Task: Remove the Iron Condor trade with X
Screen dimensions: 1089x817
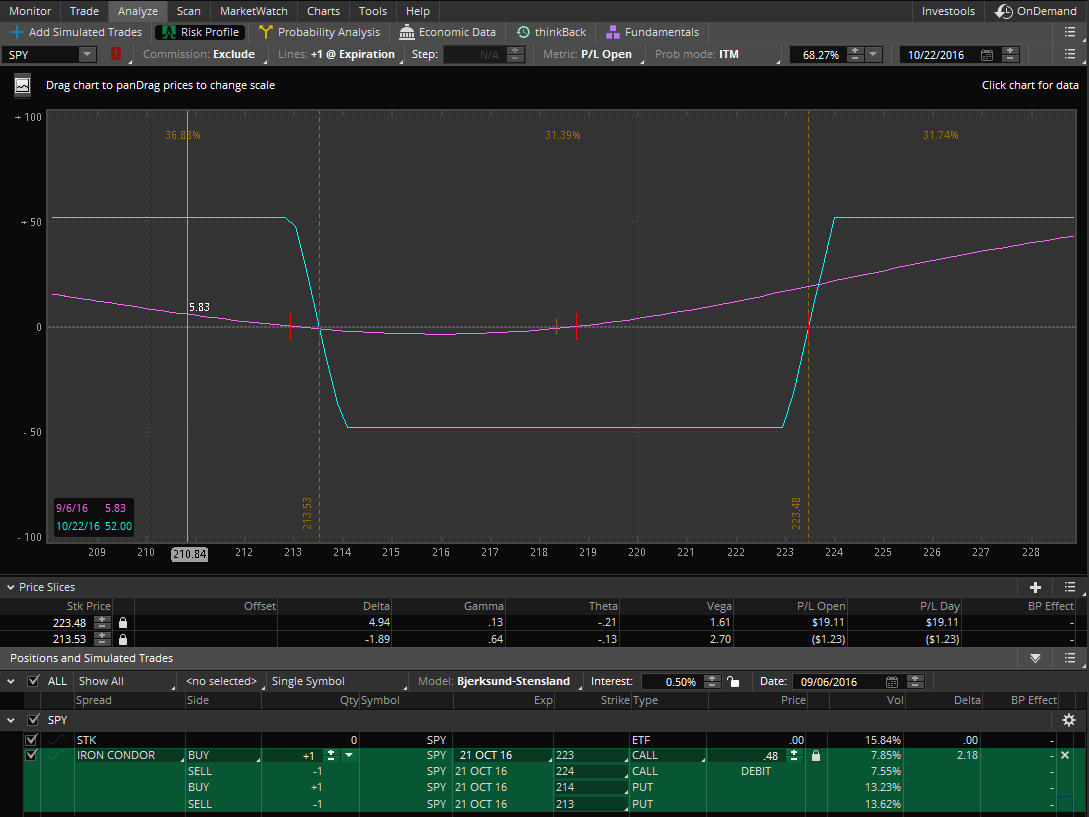Action: (x=1064, y=755)
